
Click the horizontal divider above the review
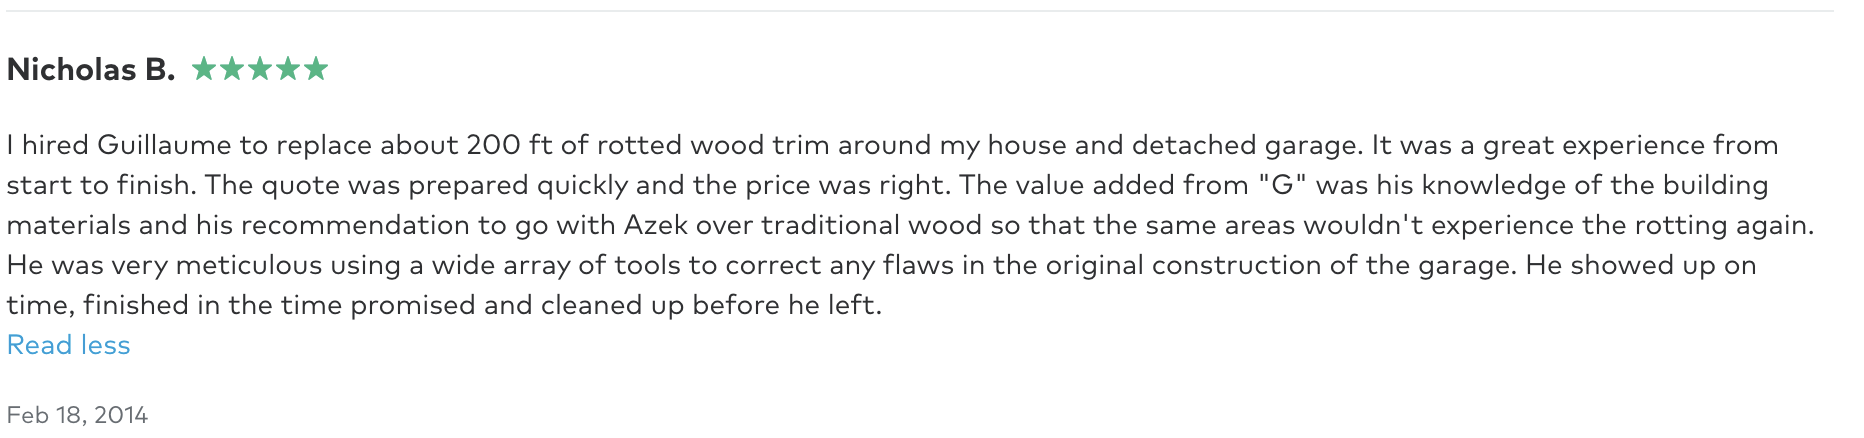pos(920,11)
